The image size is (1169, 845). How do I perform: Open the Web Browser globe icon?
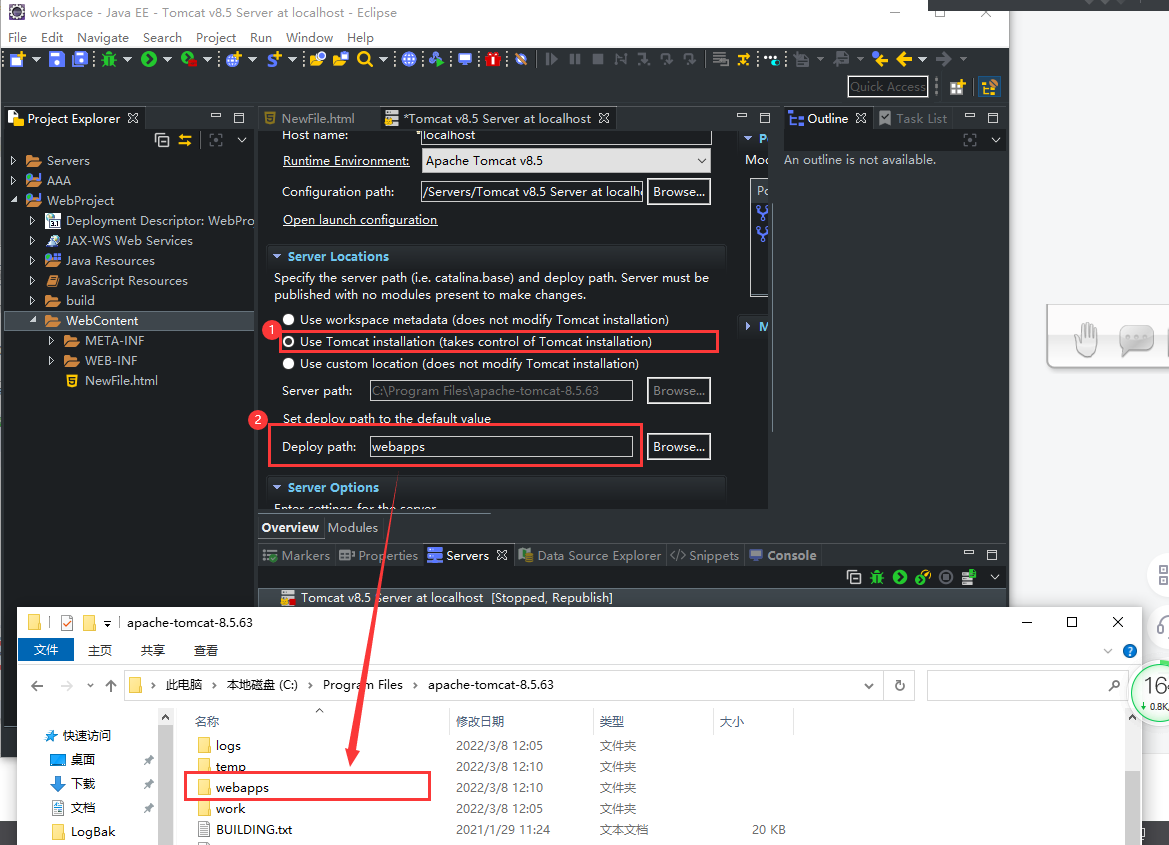coord(409,59)
